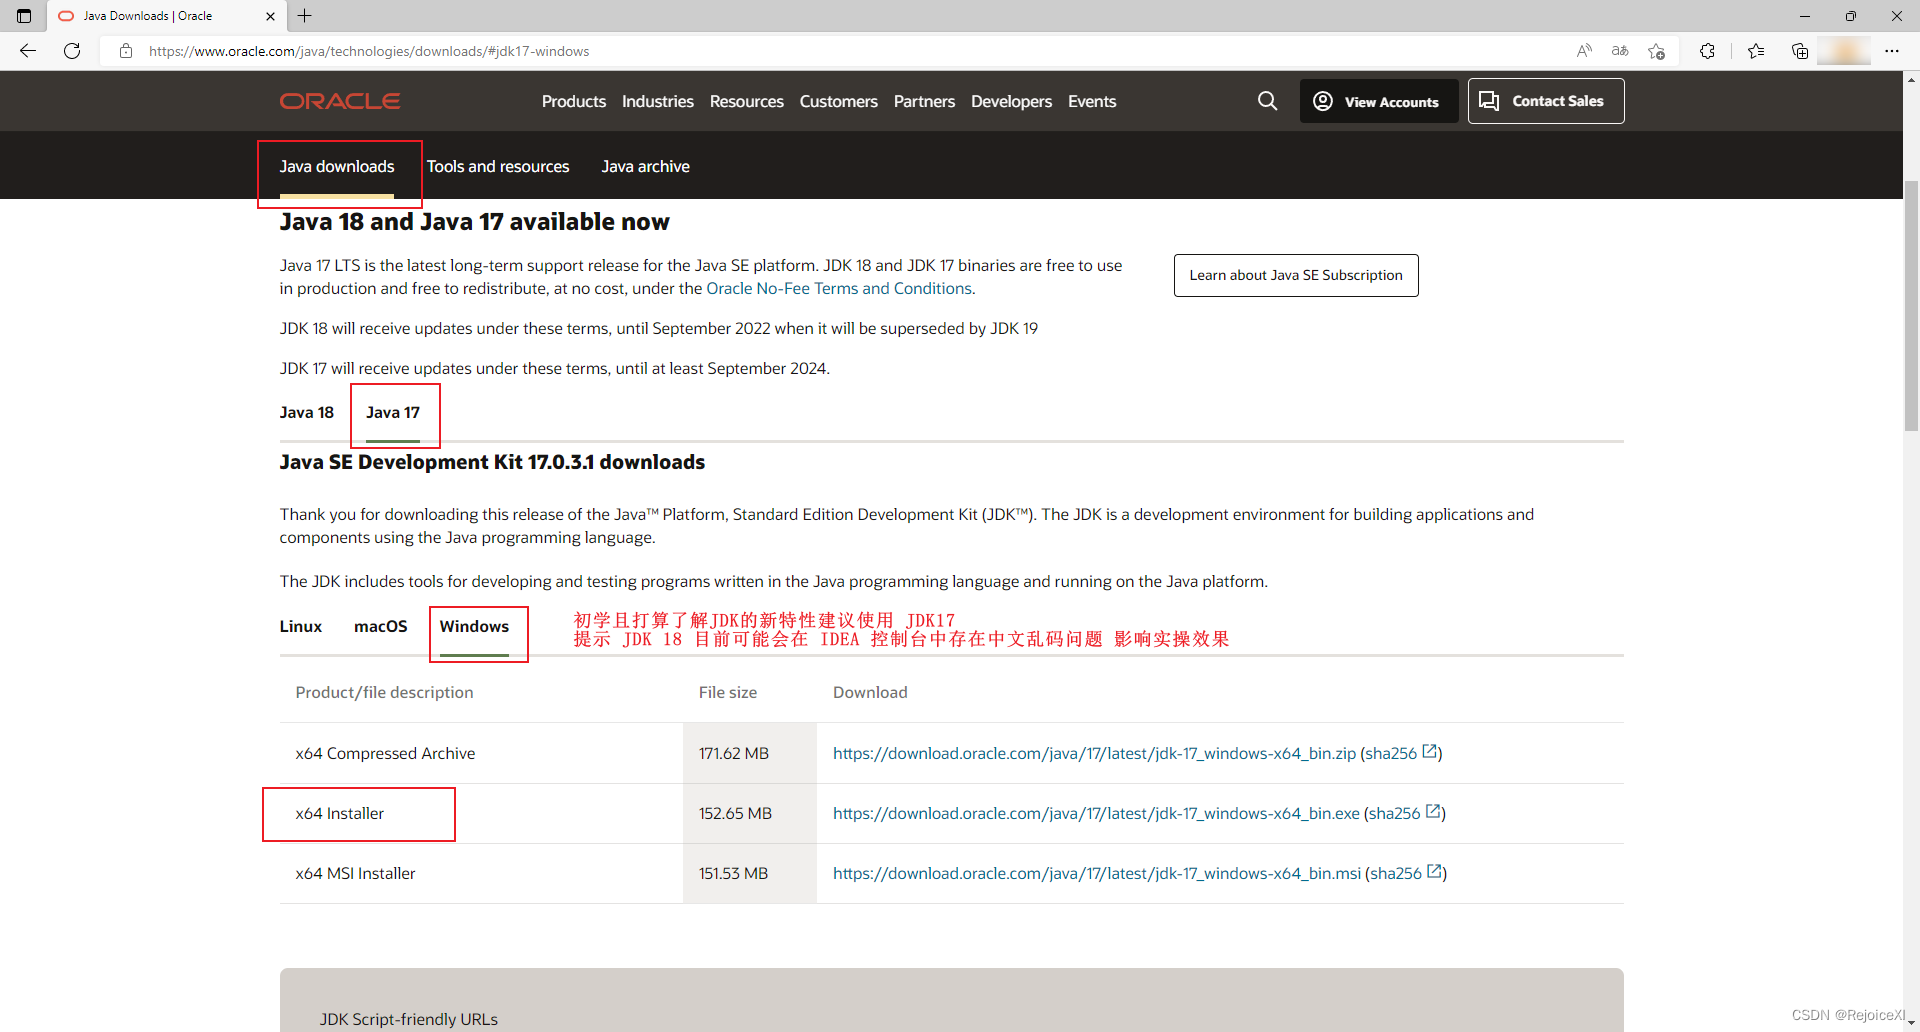Click the x64 Compressed Archive label
Image resolution: width=1920 pixels, height=1032 pixels.
point(385,753)
